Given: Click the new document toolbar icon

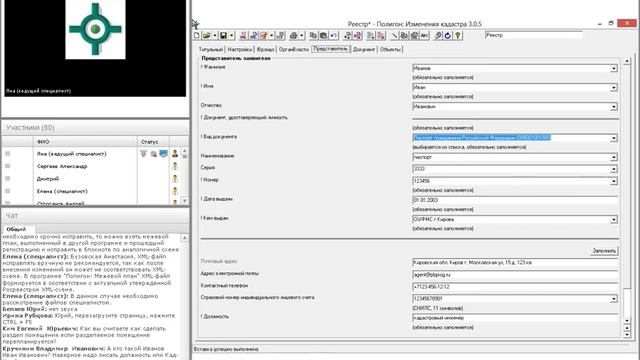Looking at the screenshot, I should click(x=197, y=36).
